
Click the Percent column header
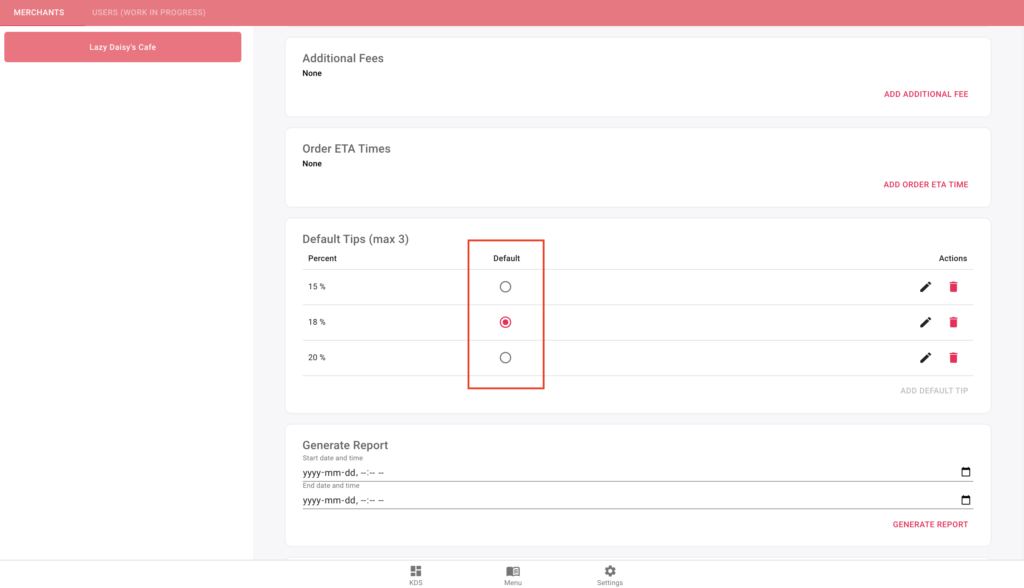click(x=323, y=259)
